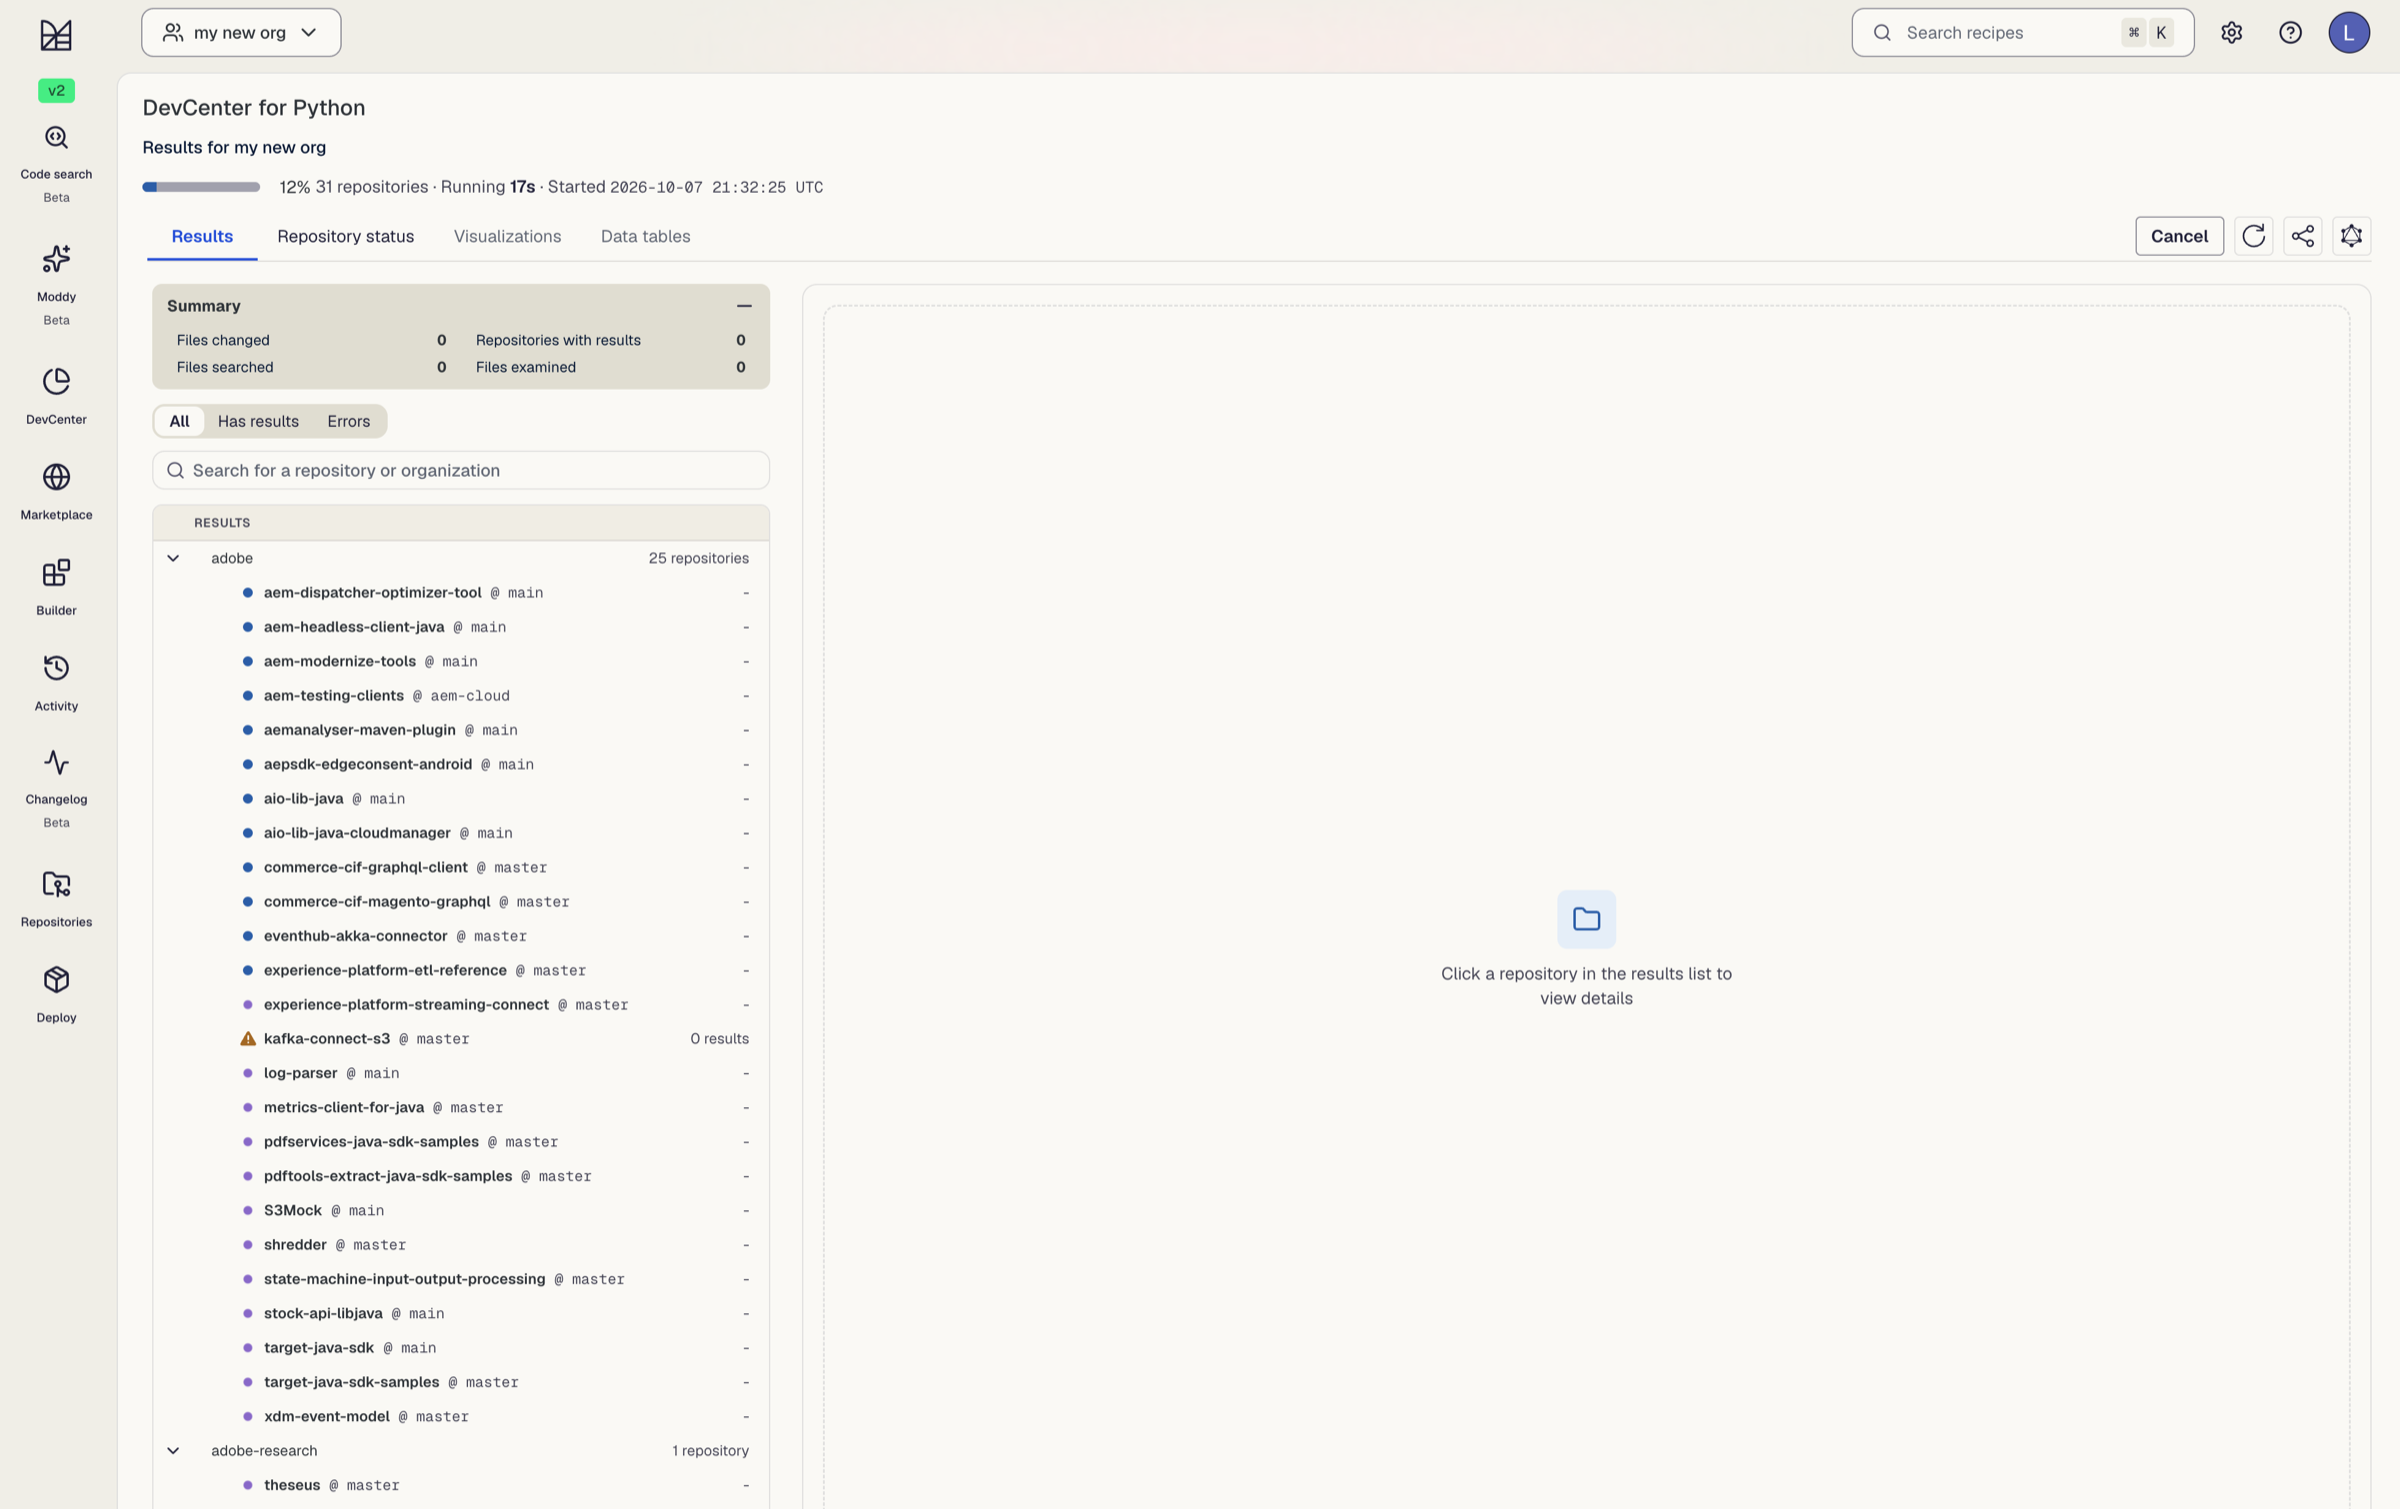This screenshot has width=2400, height=1509.
Task: Open settings gear icon
Action: [x=2231, y=33]
